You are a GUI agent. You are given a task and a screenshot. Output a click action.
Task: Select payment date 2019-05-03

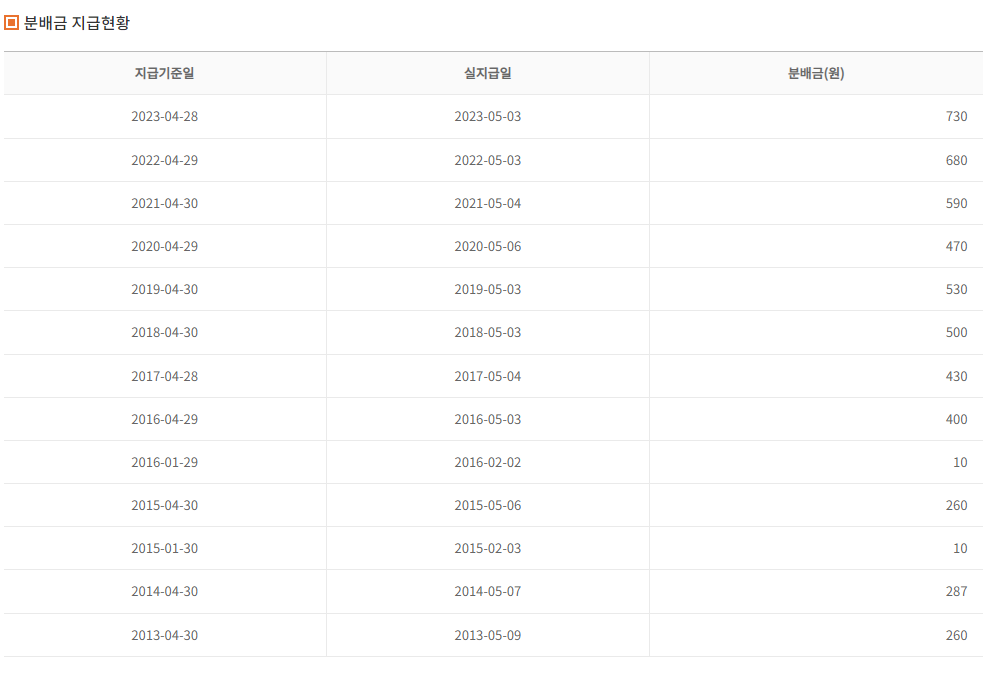pos(488,289)
